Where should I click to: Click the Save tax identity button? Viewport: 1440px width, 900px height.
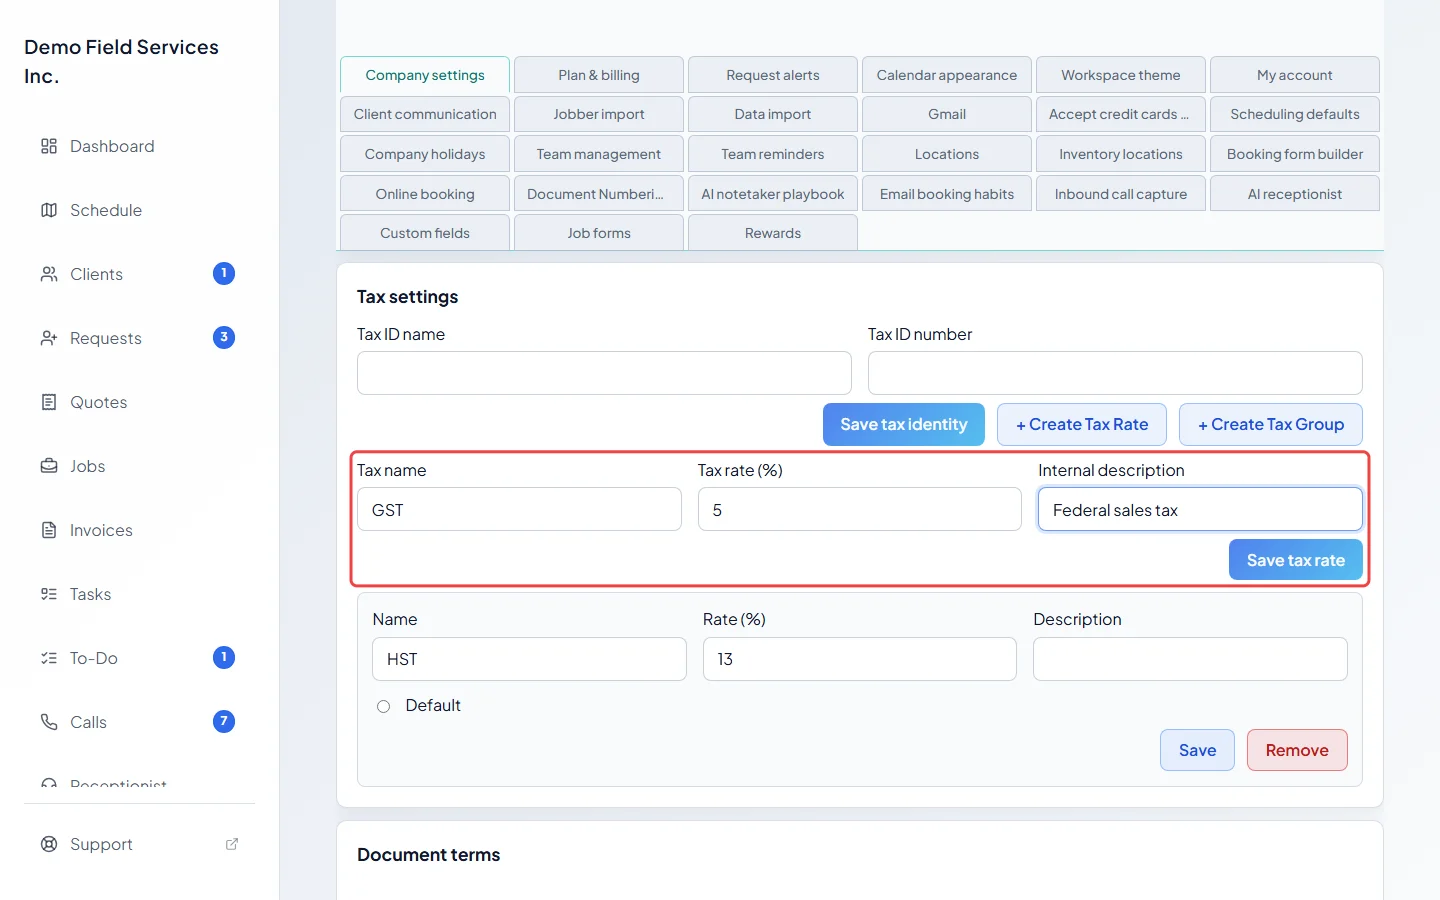pos(904,425)
